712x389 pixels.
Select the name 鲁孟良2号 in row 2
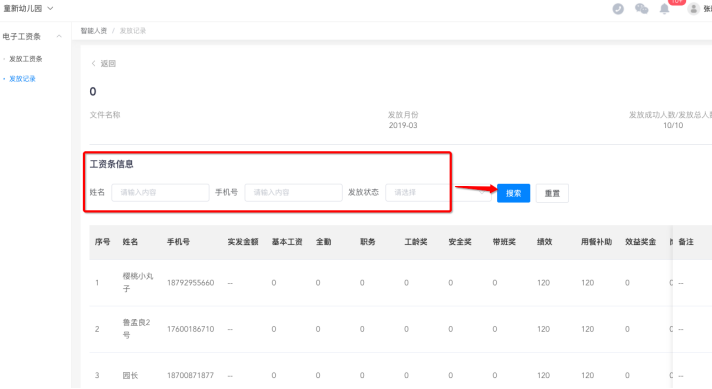[x=136, y=329]
